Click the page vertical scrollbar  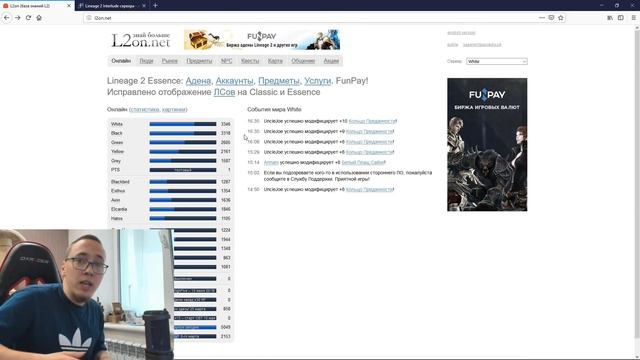coord(637,184)
